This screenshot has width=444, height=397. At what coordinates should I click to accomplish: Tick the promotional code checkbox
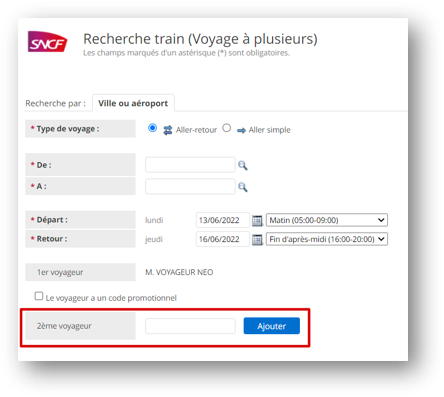click(39, 296)
